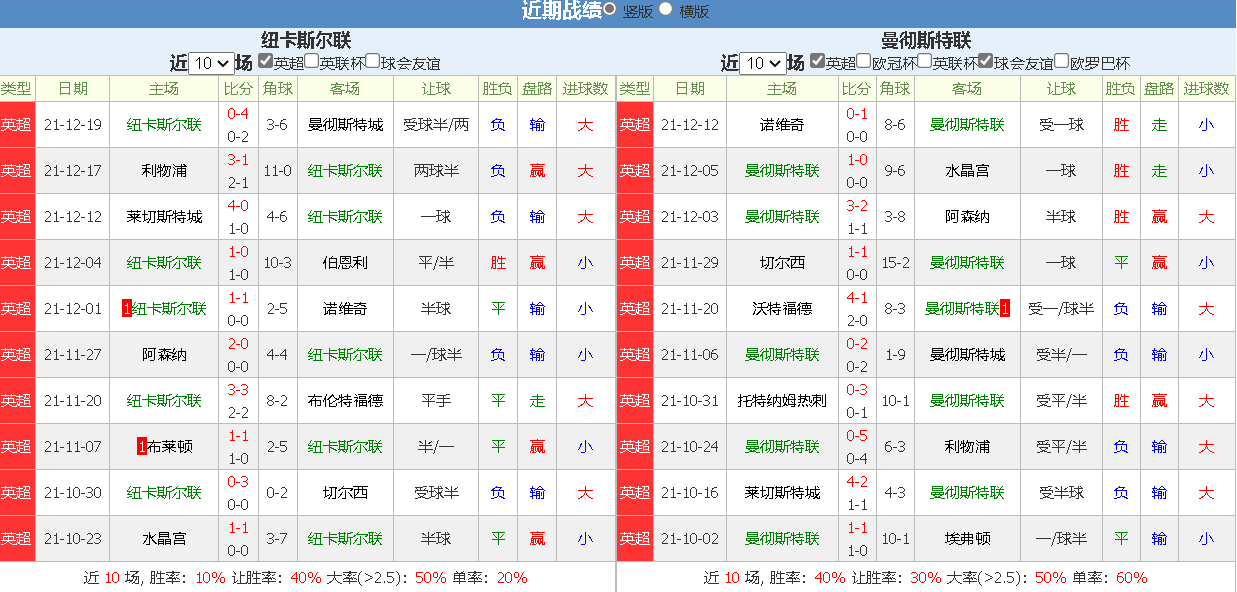Click the 受球半/两 handicap cell

click(436, 125)
